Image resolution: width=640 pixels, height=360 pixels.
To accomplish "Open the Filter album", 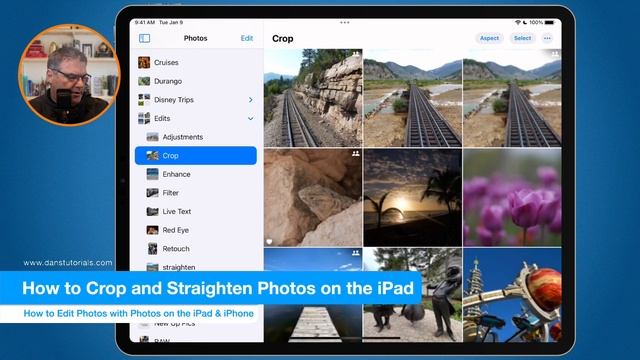I will 196,193.
